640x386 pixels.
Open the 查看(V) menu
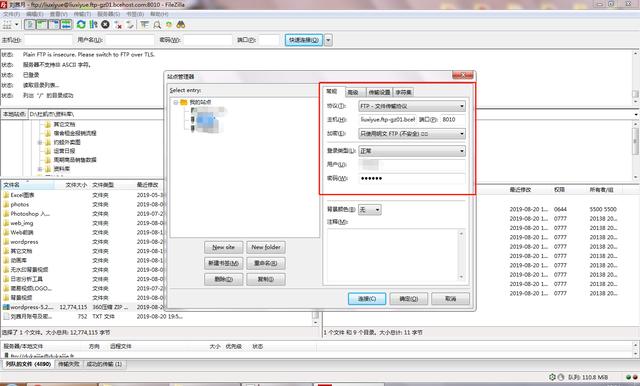(x=58, y=14)
